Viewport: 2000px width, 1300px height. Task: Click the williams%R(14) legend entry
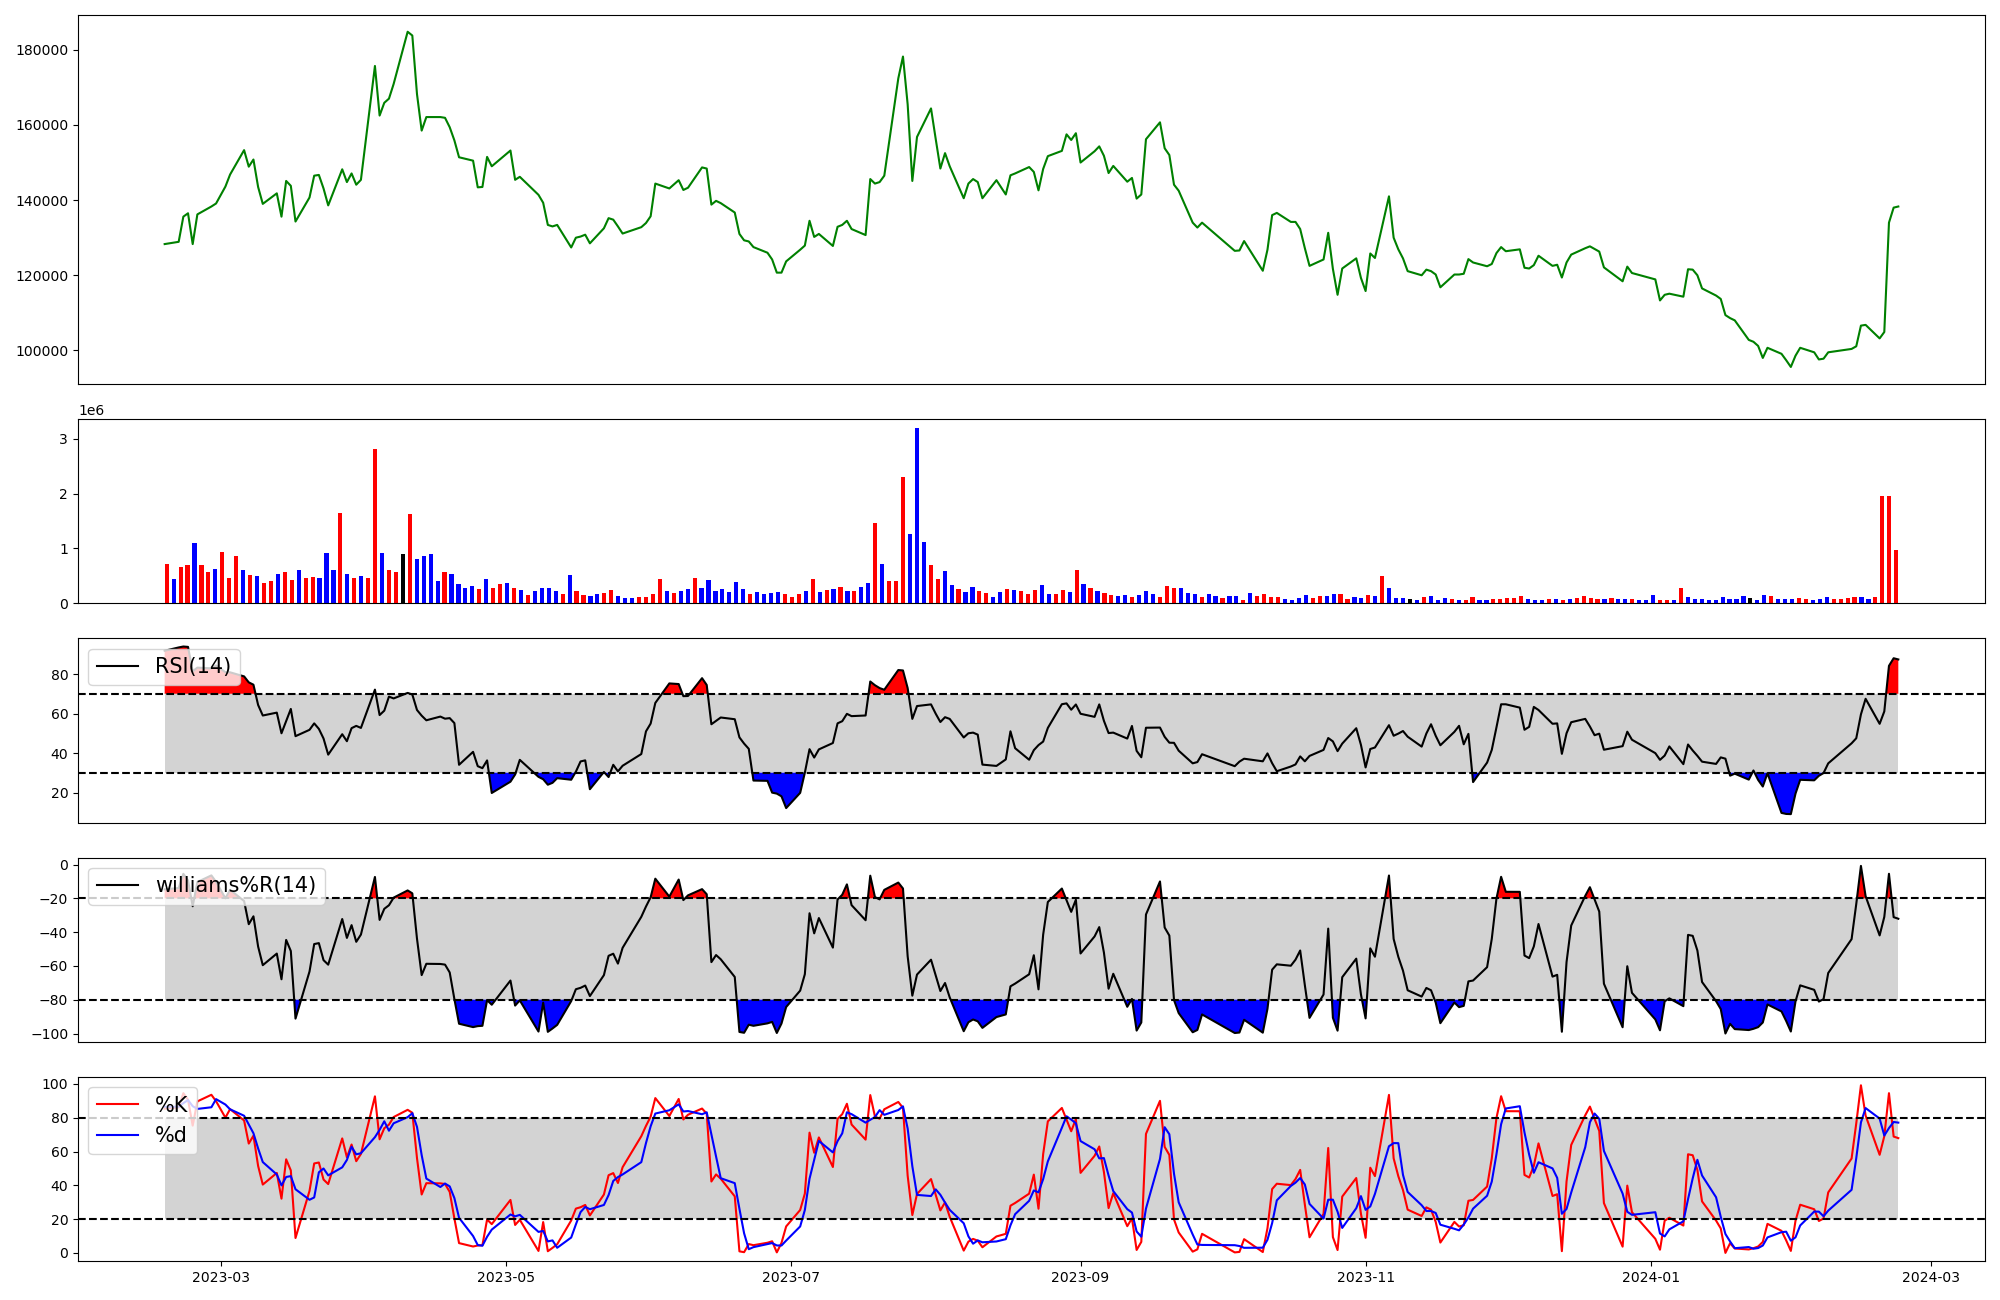(x=235, y=885)
